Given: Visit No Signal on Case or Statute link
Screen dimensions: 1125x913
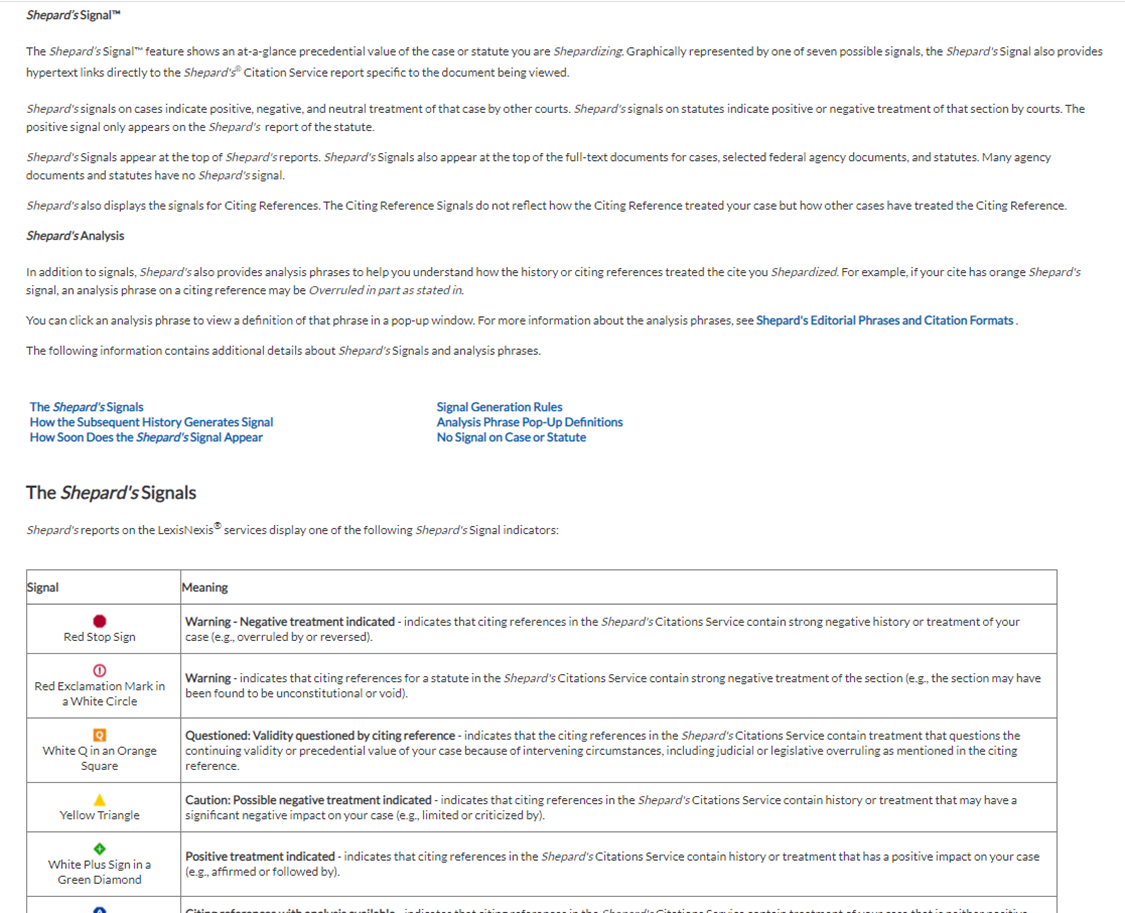Looking at the screenshot, I should pos(511,437).
